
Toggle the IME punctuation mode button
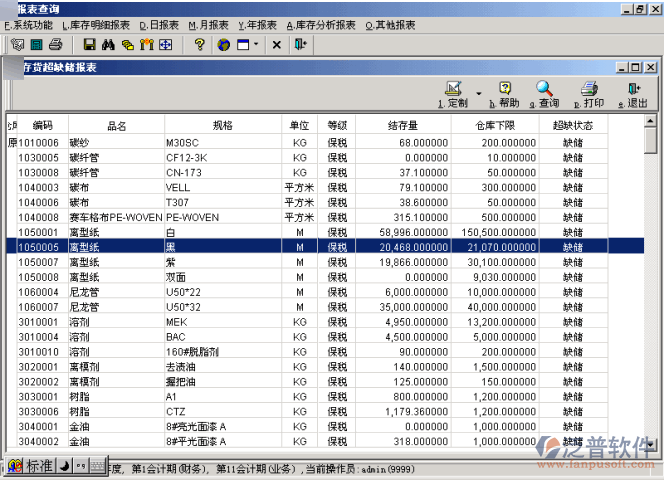pyautogui.click(x=80, y=466)
